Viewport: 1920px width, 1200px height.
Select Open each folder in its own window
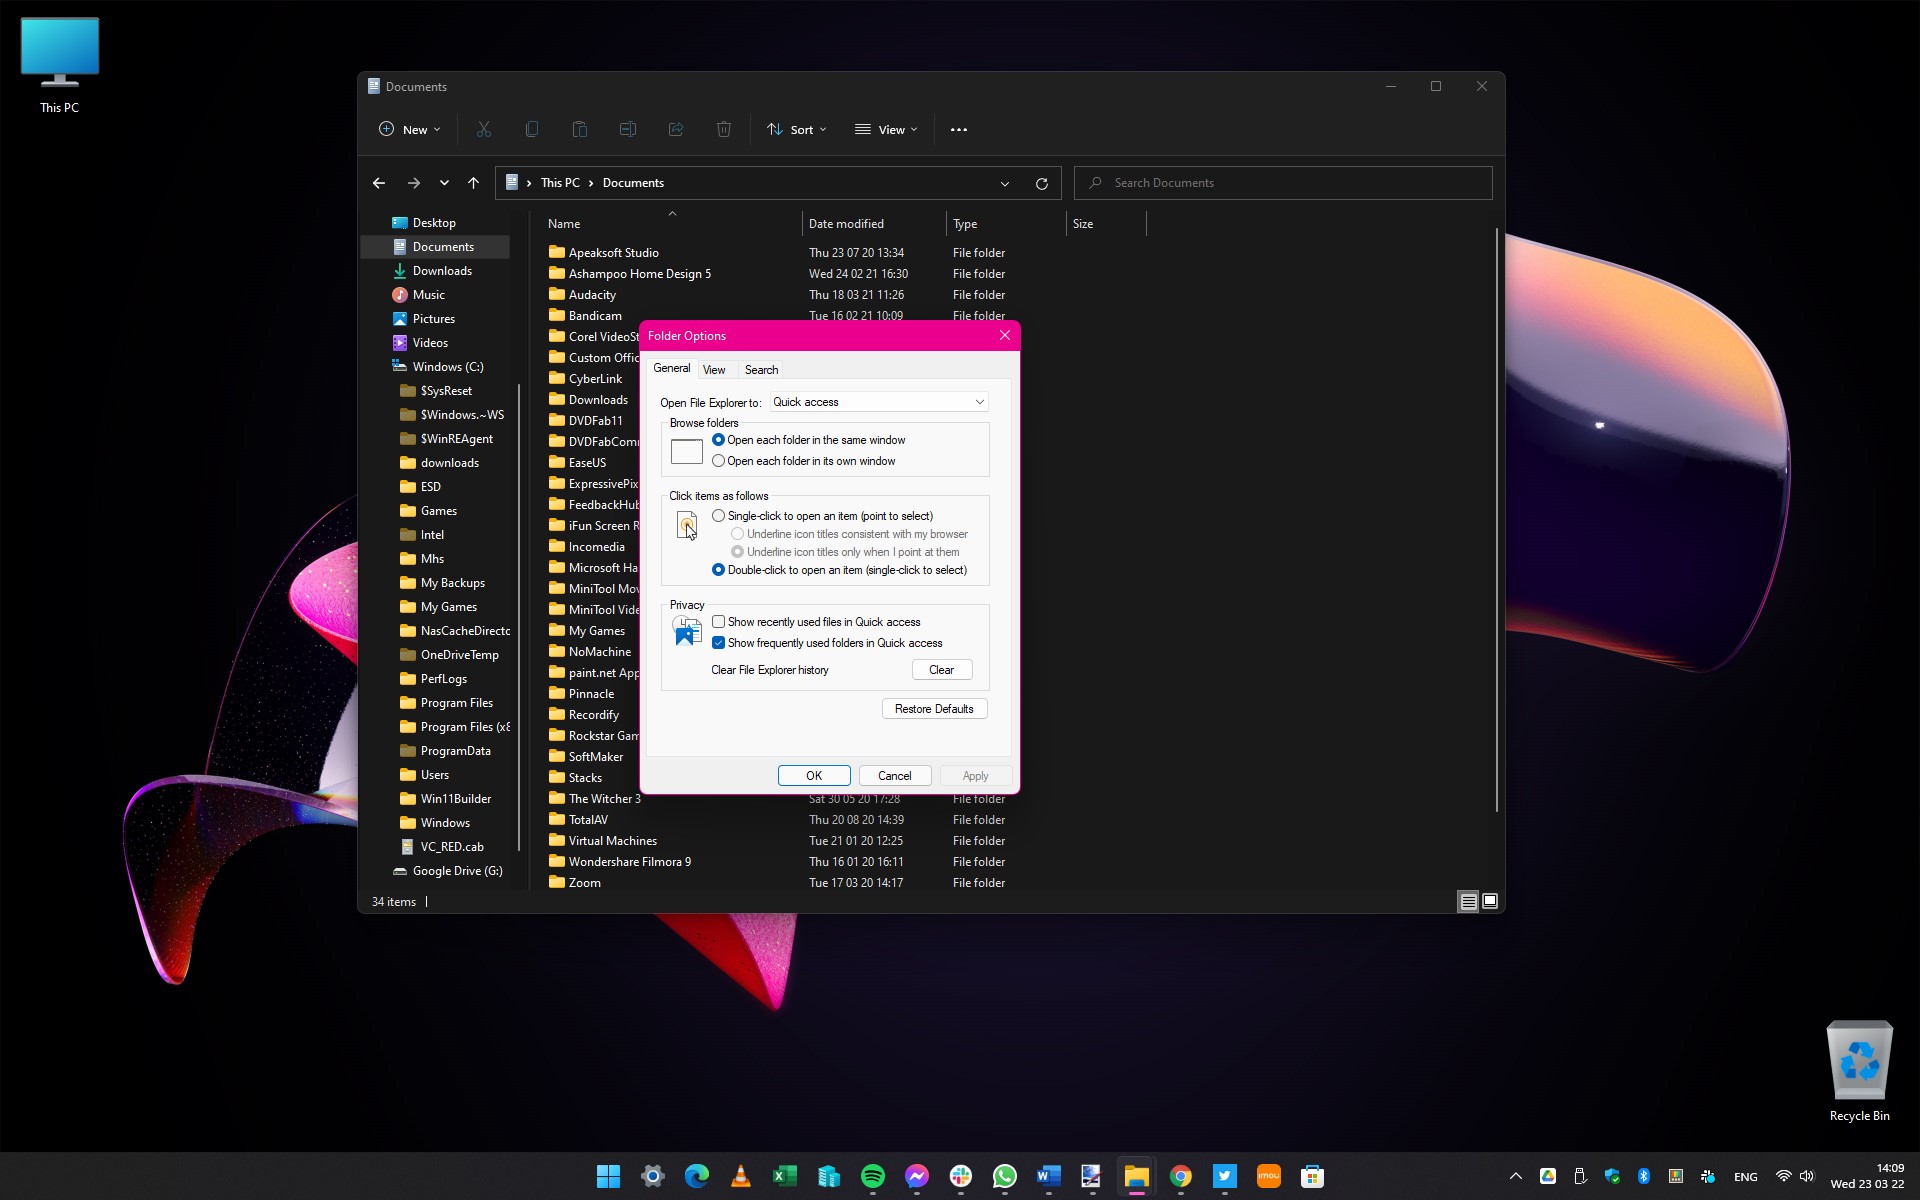(x=719, y=460)
